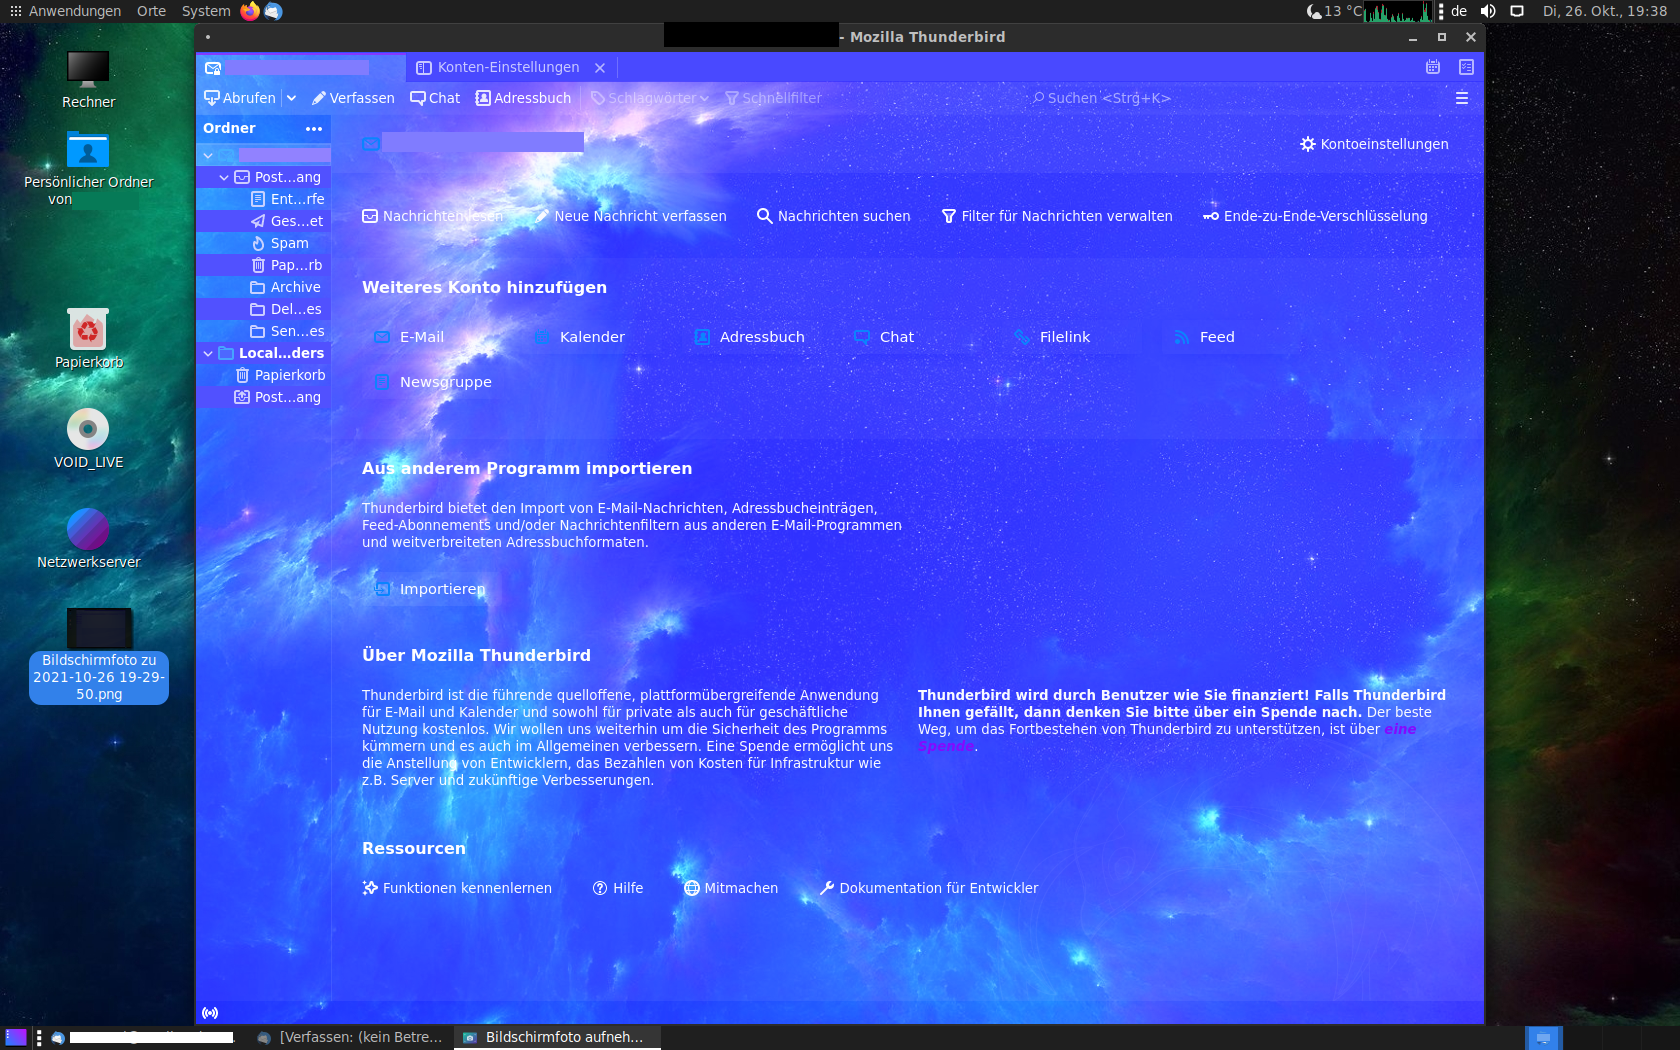Open the Anwendungen menu
This screenshot has width=1680, height=1050.
[x=66, y=11]
